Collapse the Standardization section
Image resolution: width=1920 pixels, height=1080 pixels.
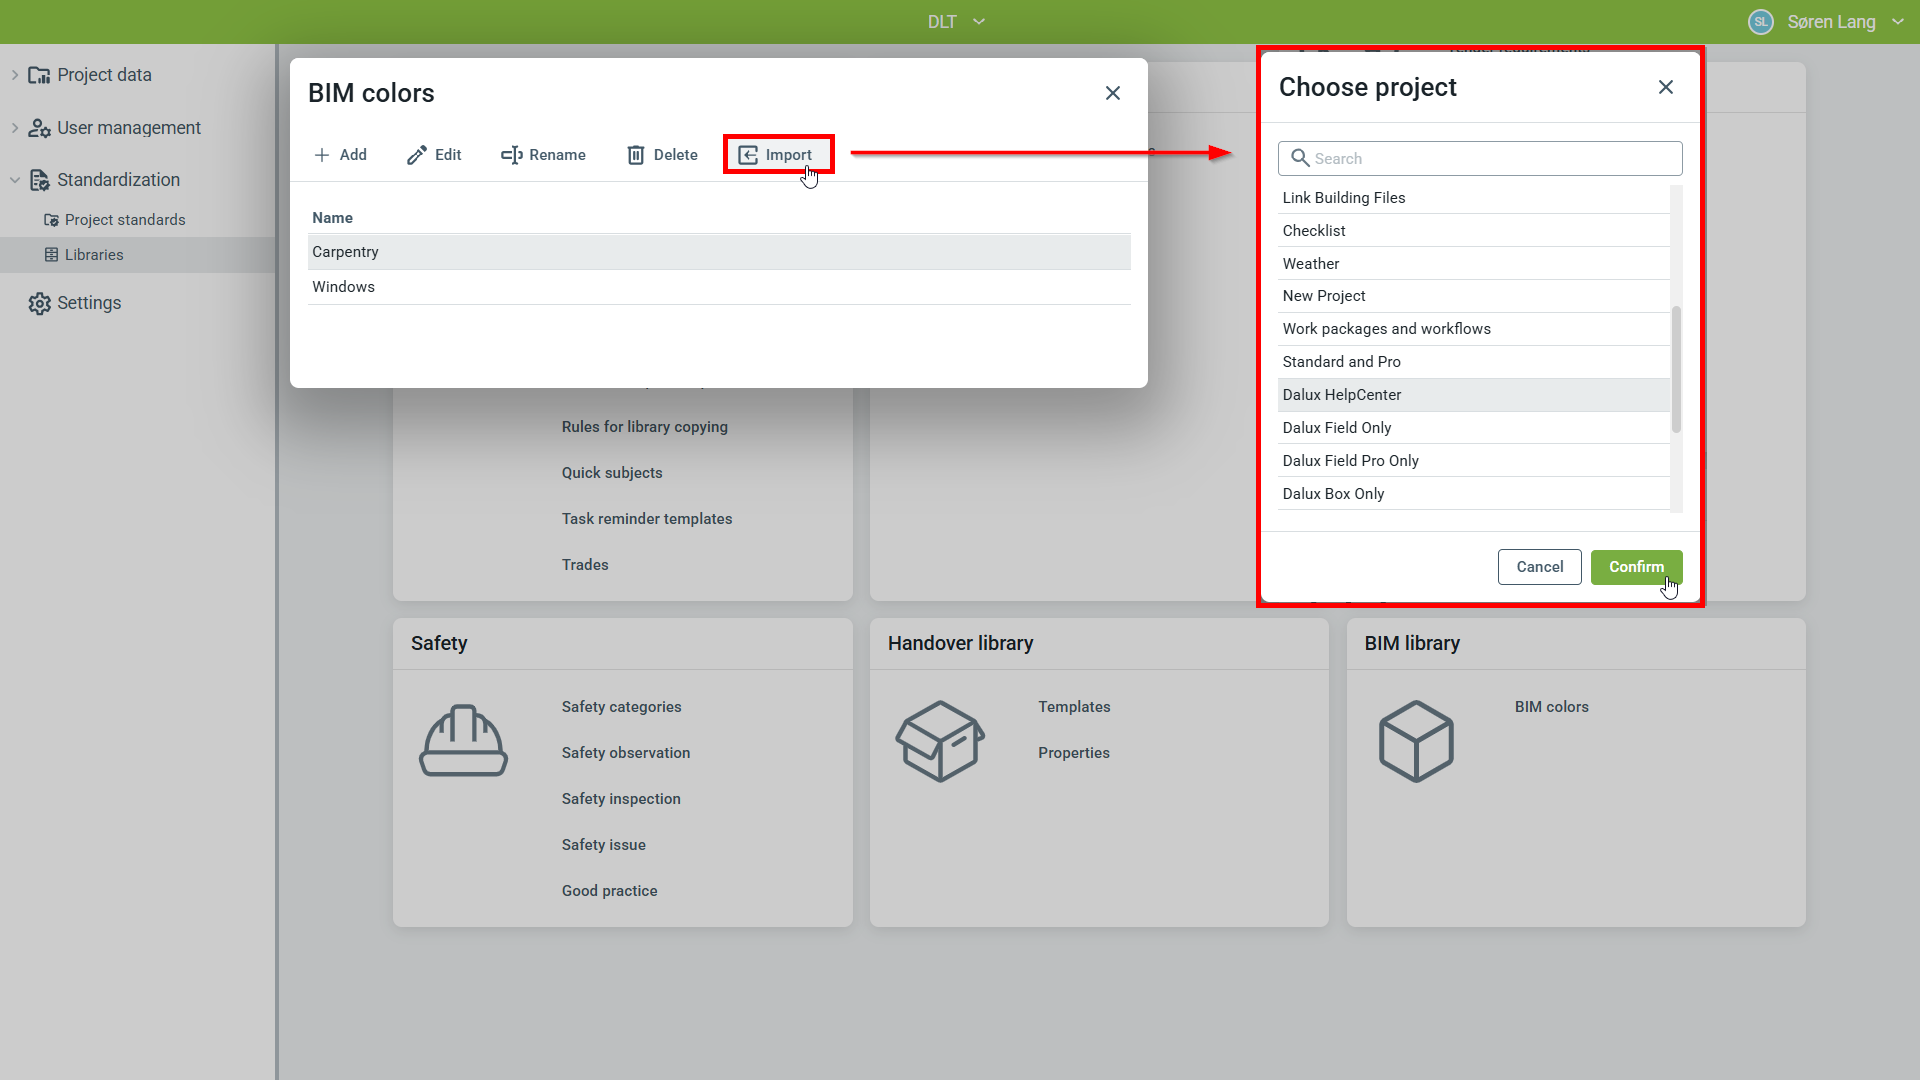[x=15, y=180]
